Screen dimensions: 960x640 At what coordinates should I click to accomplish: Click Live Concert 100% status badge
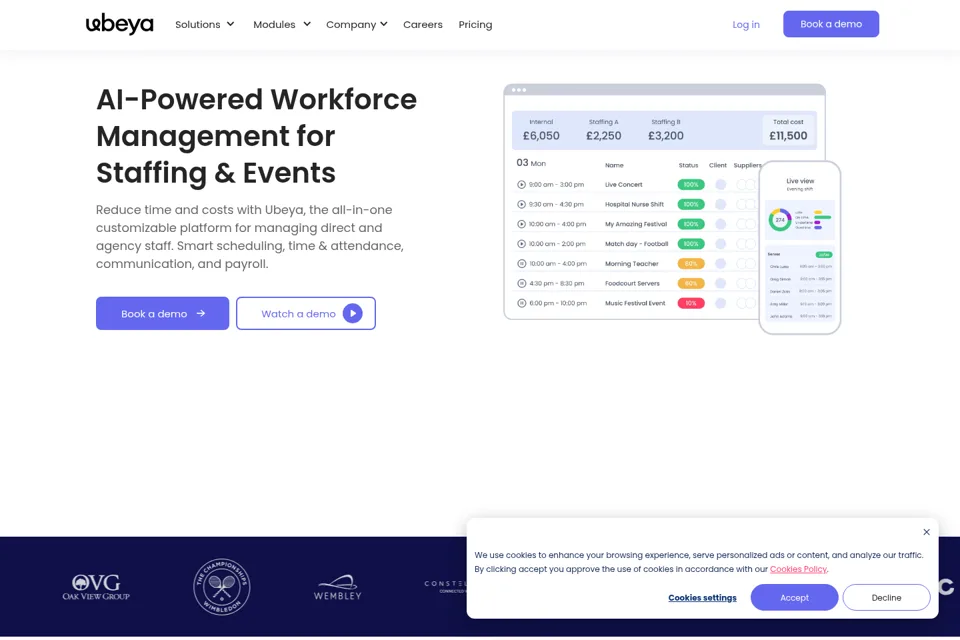tap(691, 184)
